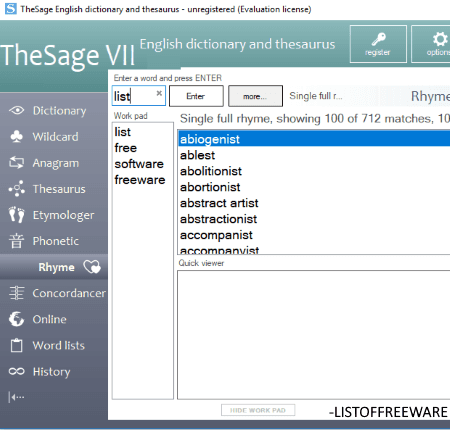Screen dimensions: 450x430
Task: Select 'freeware' in the Work pad
Action: (140, 180)
